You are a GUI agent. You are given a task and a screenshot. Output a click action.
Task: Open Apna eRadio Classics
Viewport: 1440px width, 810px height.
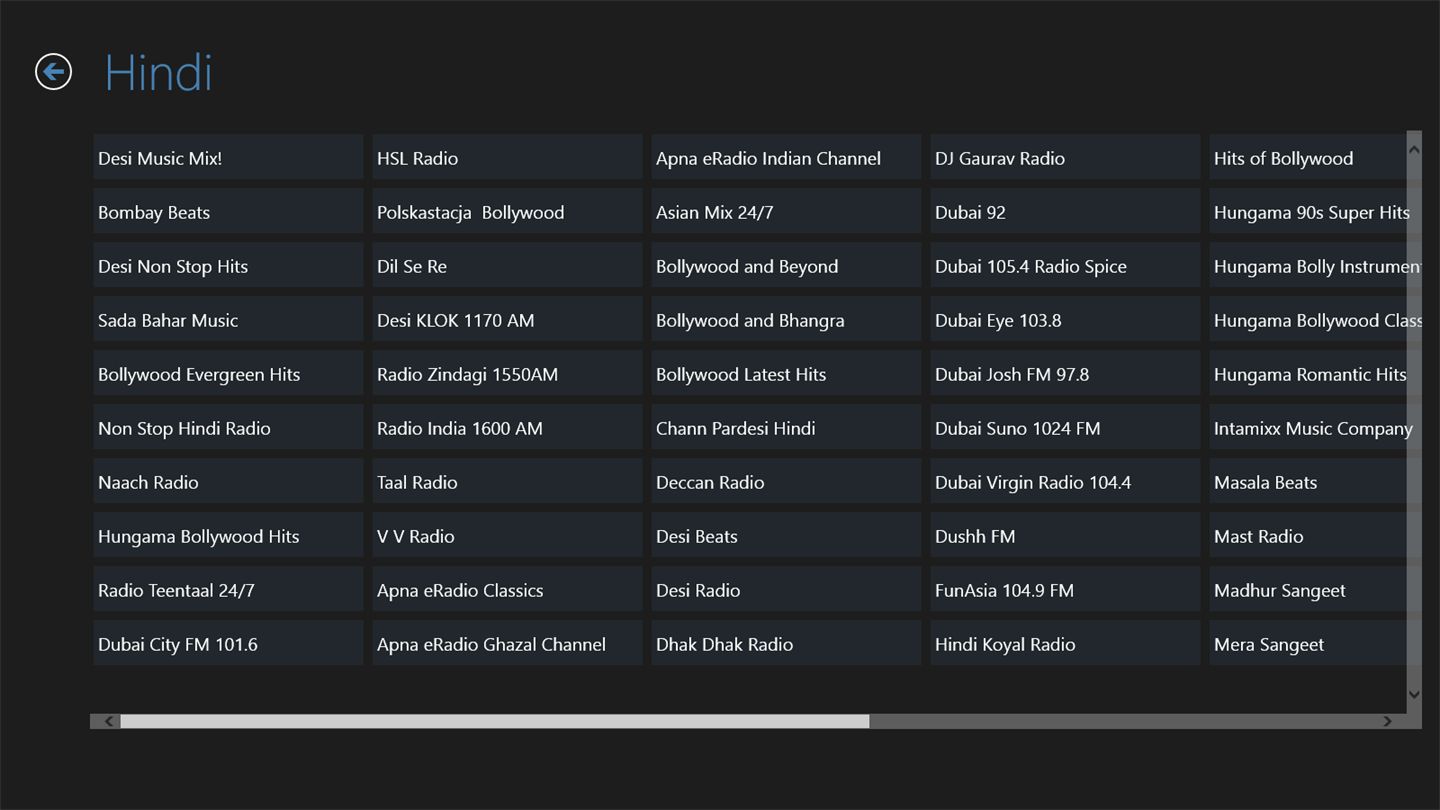(508, 590)
